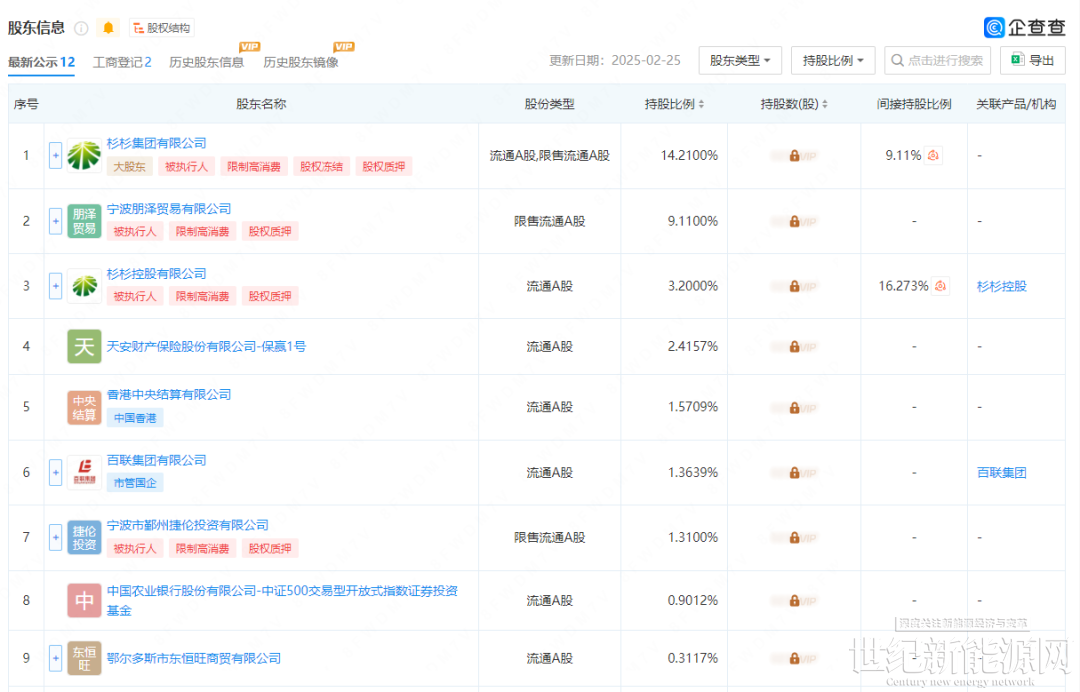Click the orange bell alert icon
The image size is (1080, 692).
[108, 28]
